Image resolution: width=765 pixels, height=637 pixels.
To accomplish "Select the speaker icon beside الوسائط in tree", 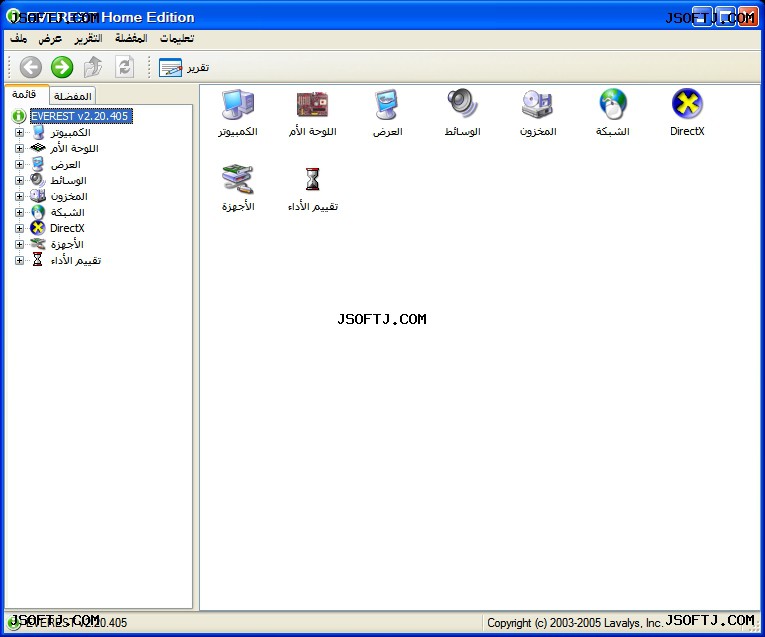I will 38,180.
